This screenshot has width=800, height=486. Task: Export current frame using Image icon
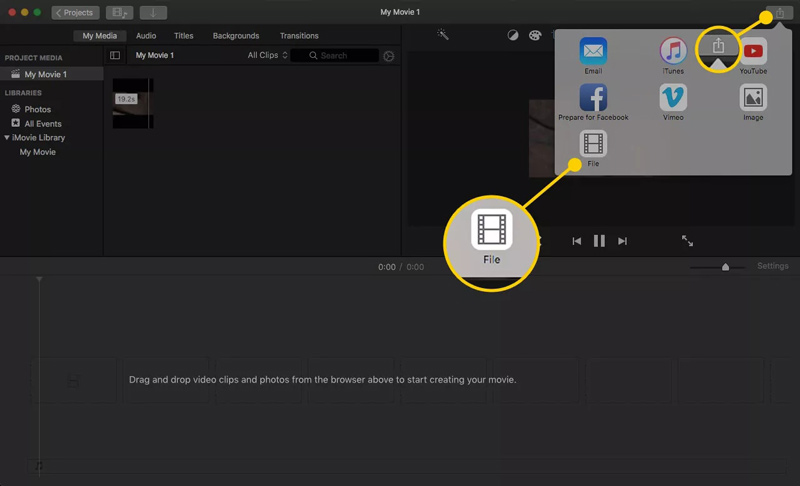point(753,98)
